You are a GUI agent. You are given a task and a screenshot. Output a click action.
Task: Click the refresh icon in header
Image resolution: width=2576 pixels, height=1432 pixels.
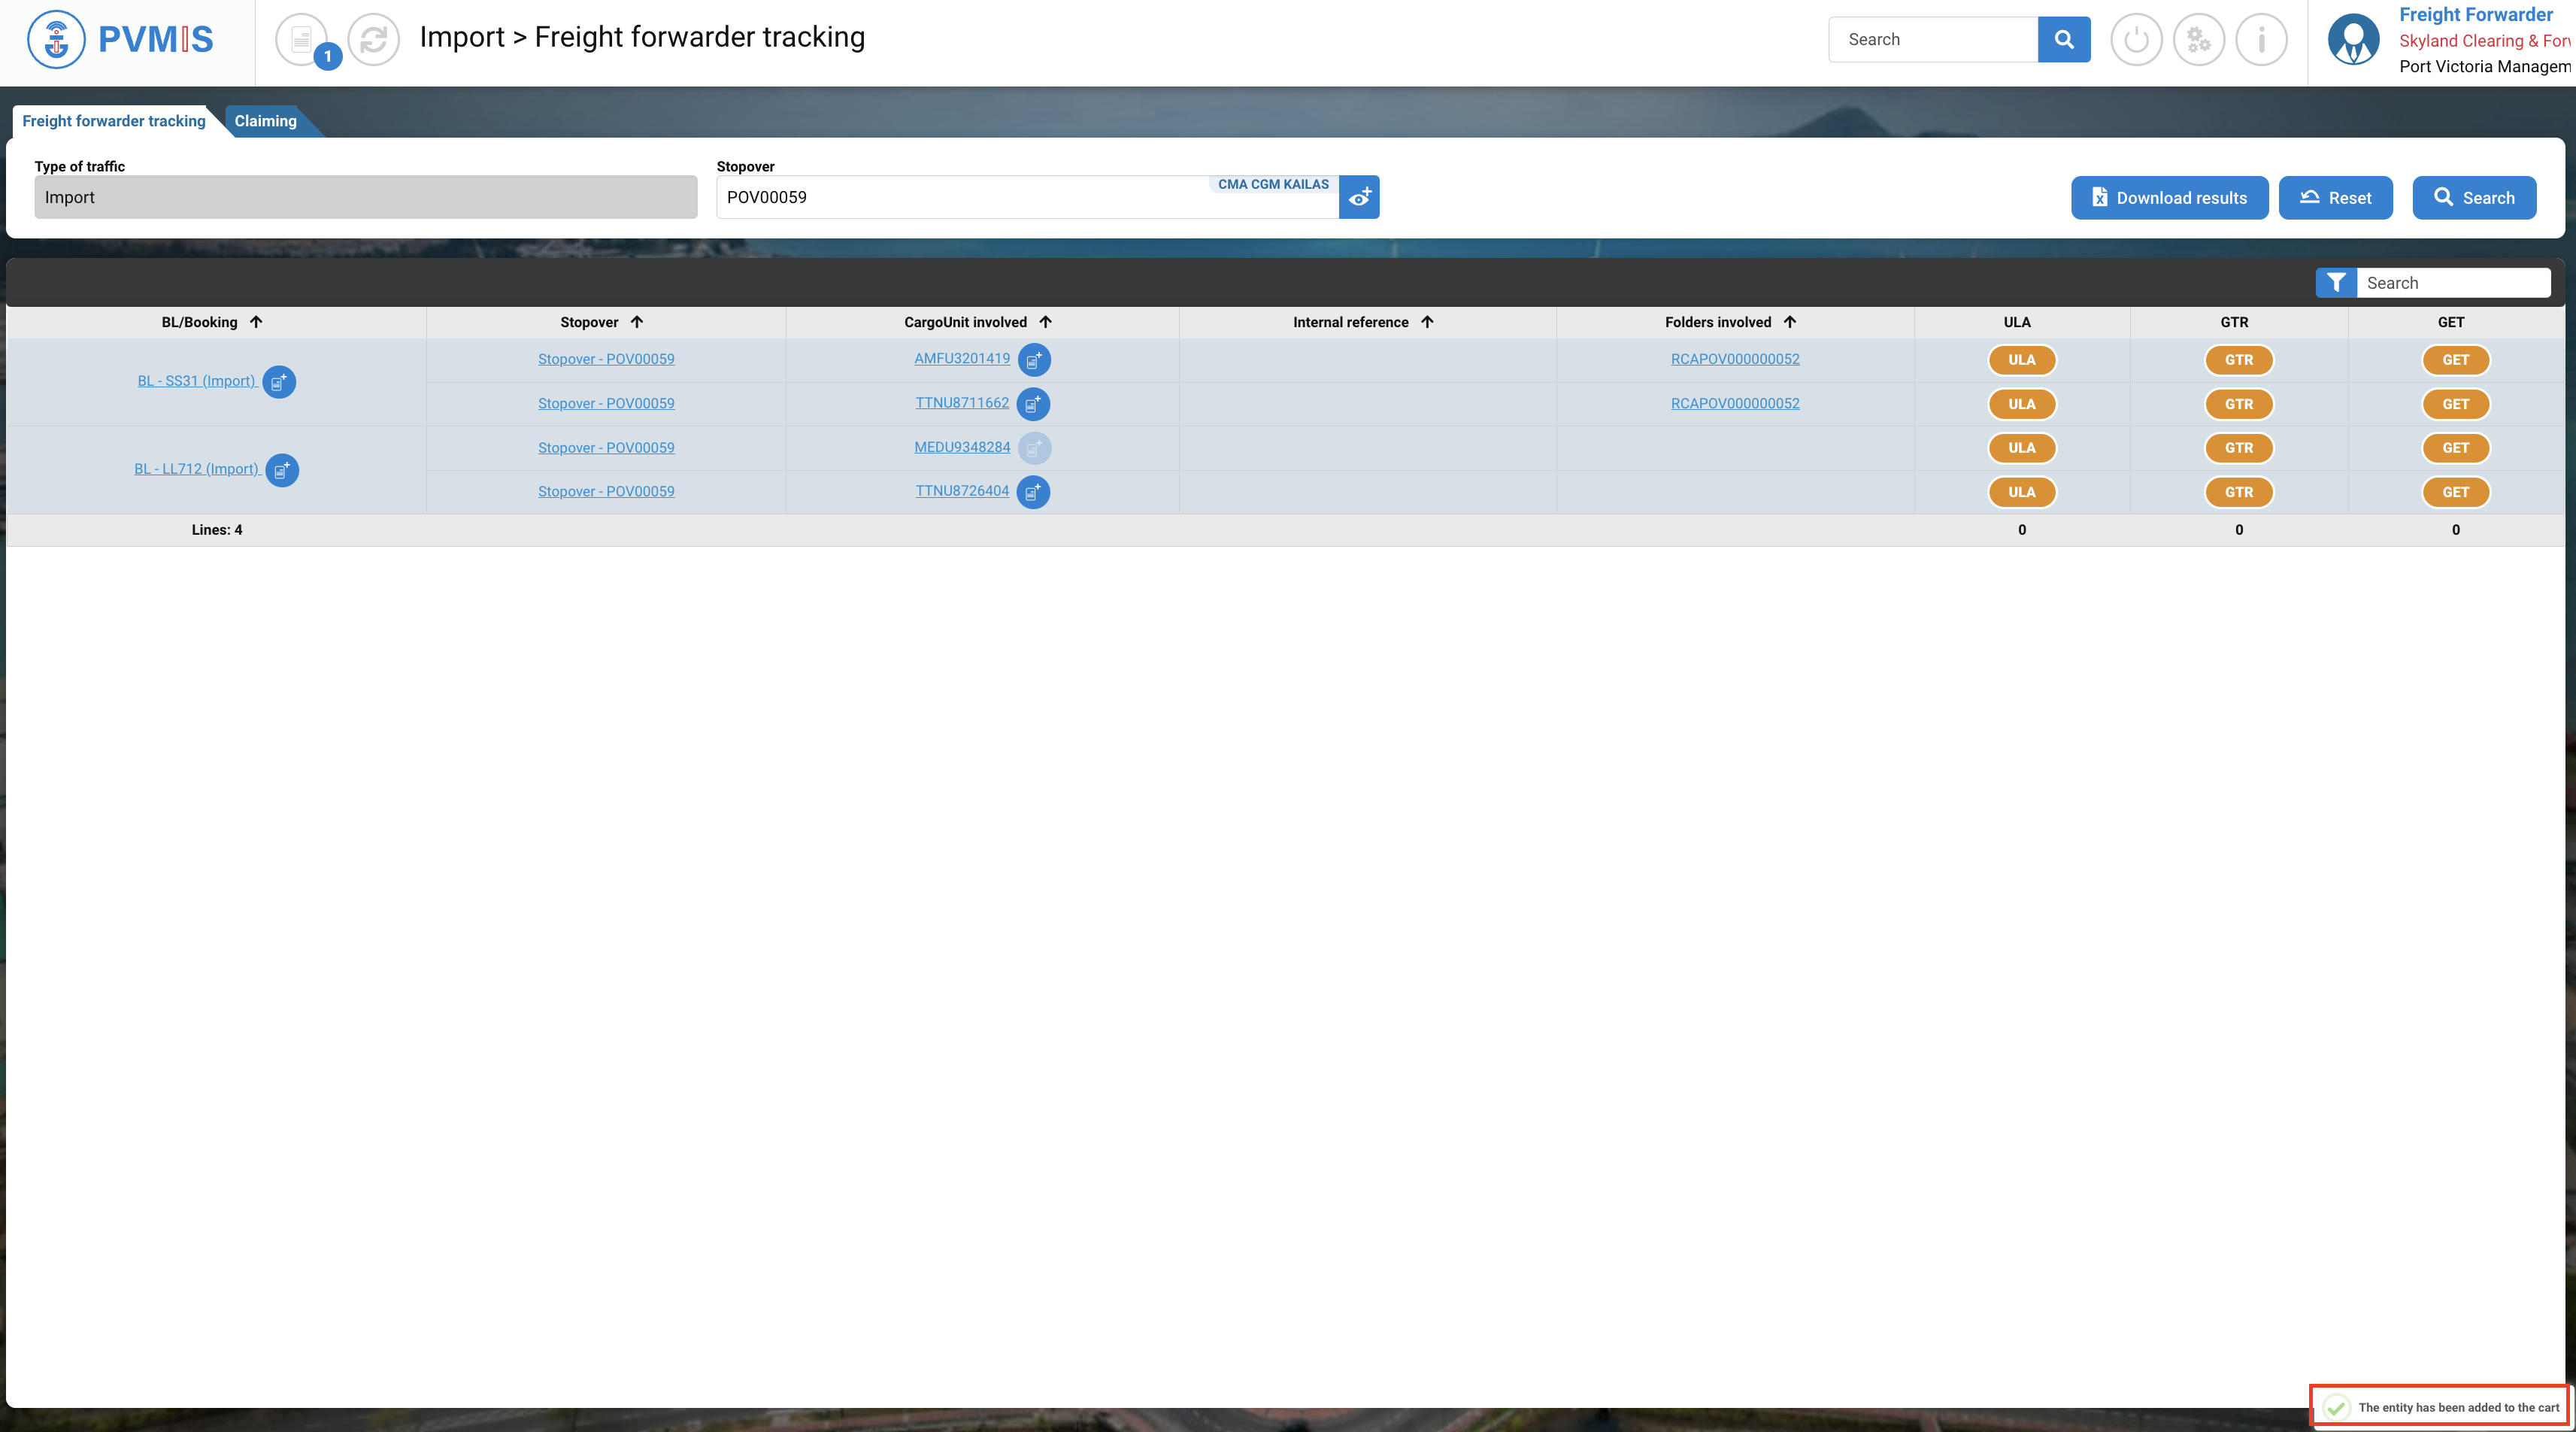[373, 40]
